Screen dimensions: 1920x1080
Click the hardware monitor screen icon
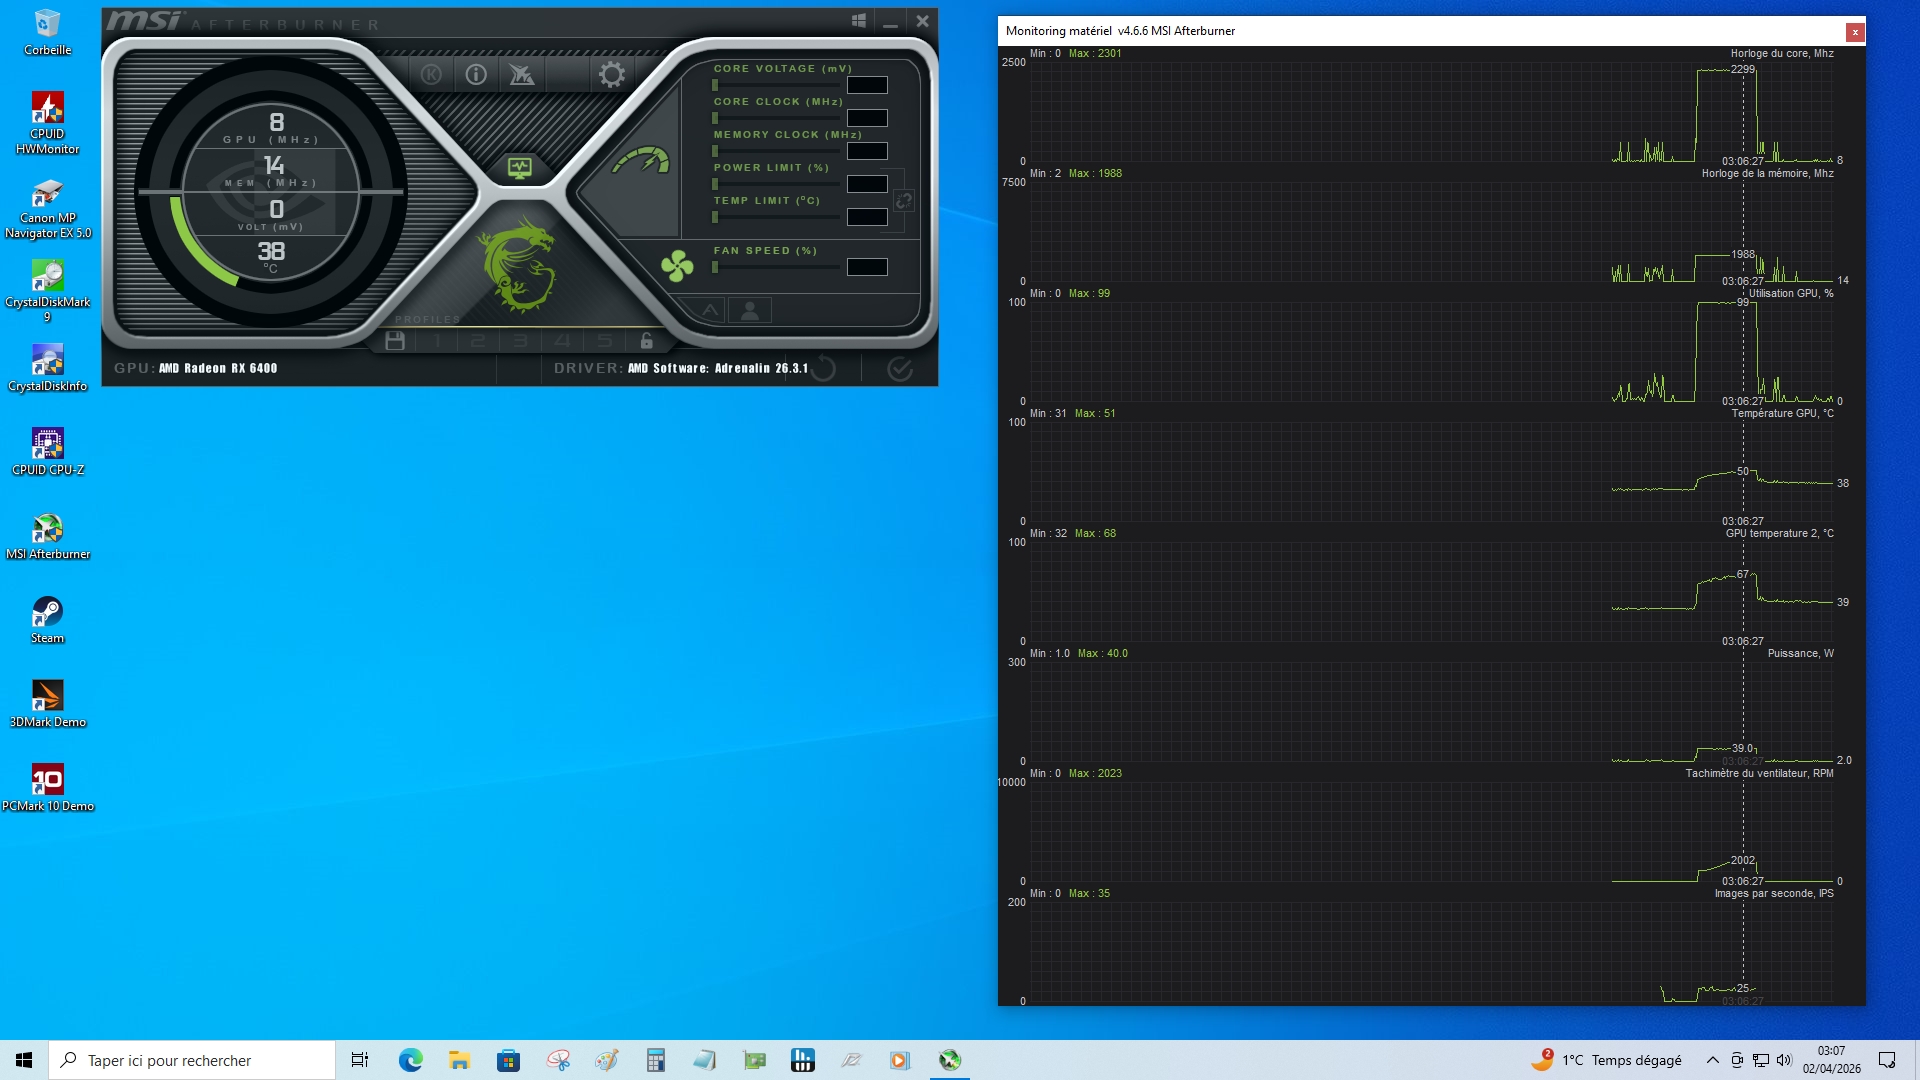coord(519,168)
